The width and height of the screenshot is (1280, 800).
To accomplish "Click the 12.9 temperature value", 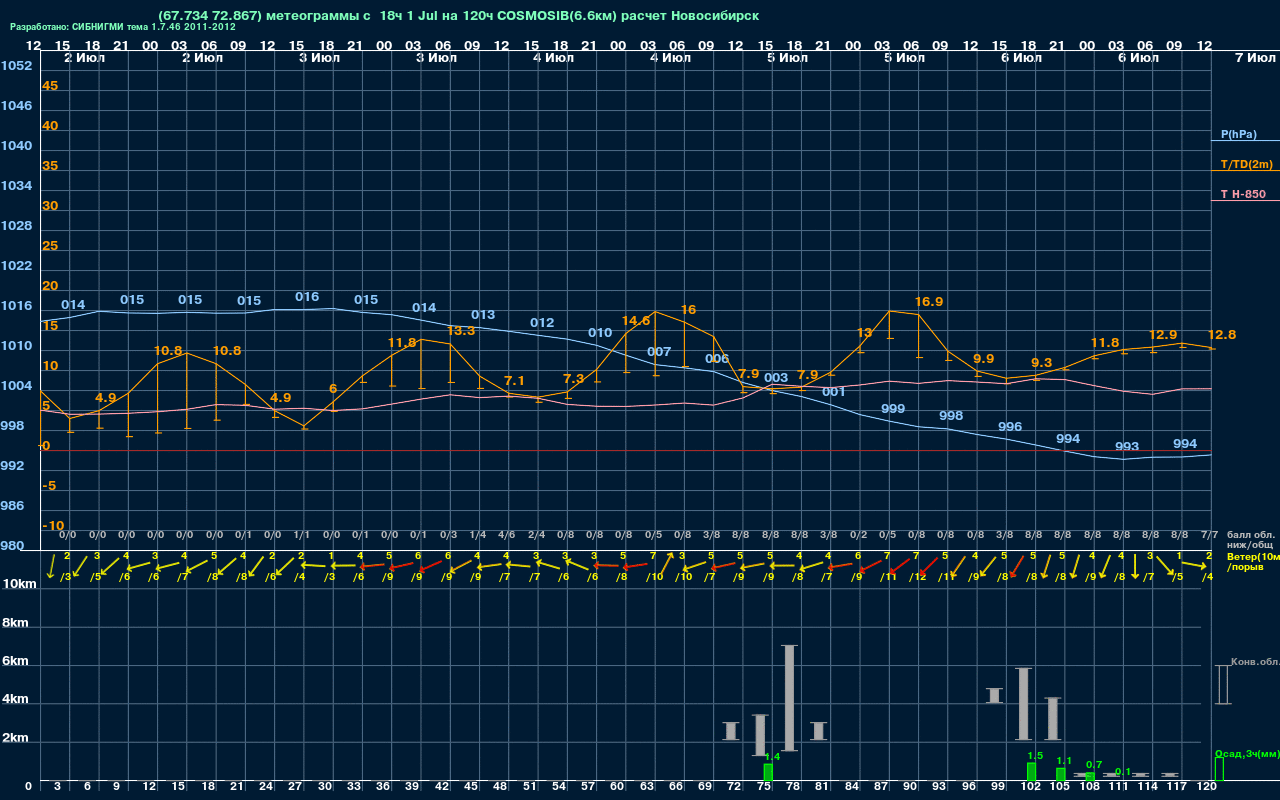I will (1163, 335).
